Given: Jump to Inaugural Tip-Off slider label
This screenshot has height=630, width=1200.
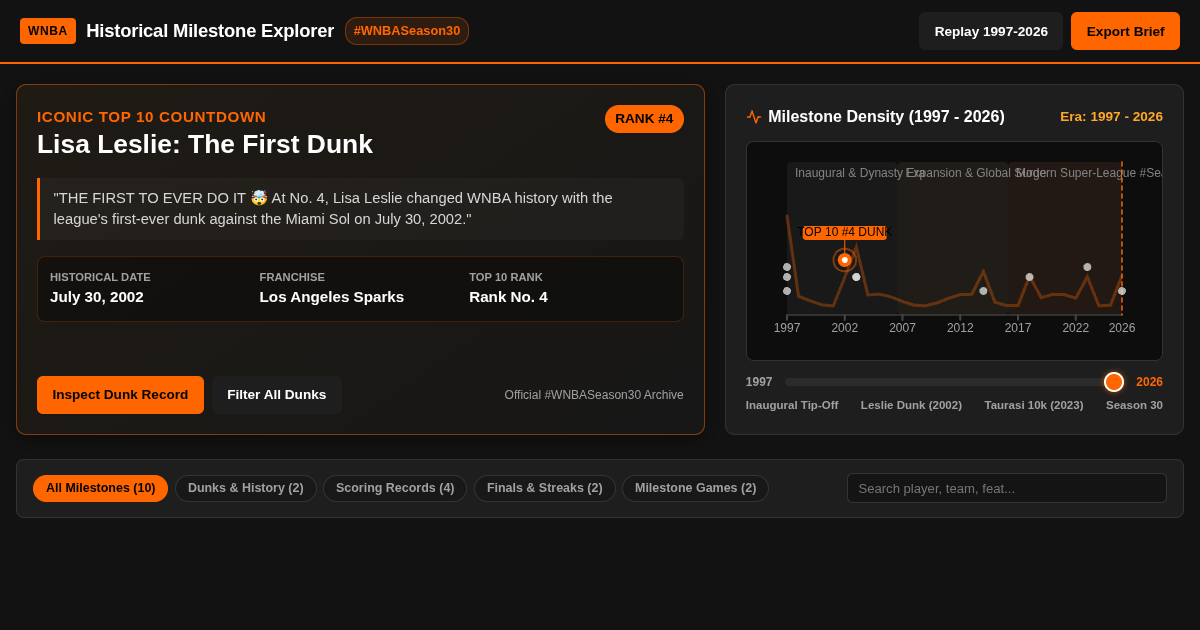Looking at the screenshot, I should pyautogui.click(x=792, y=405).
